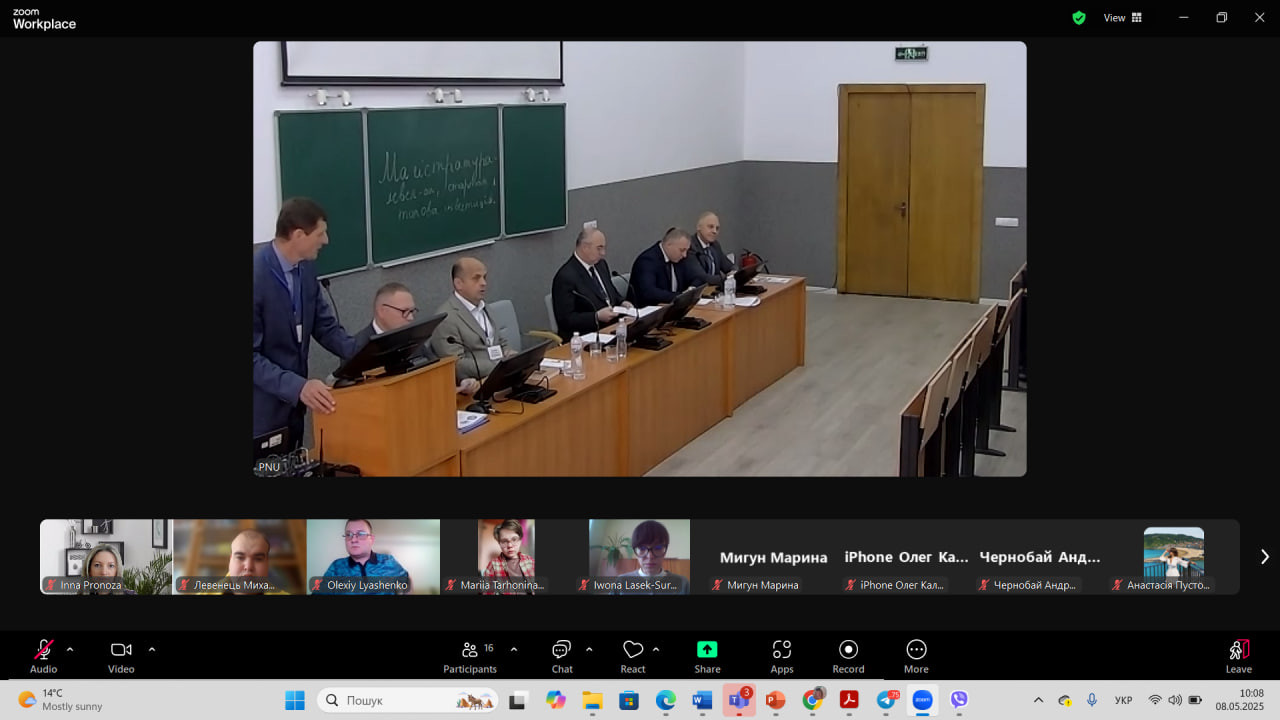The width and height of the screenshot is (1280, 720).
Task: Open the More options menu
Action: 916,656
